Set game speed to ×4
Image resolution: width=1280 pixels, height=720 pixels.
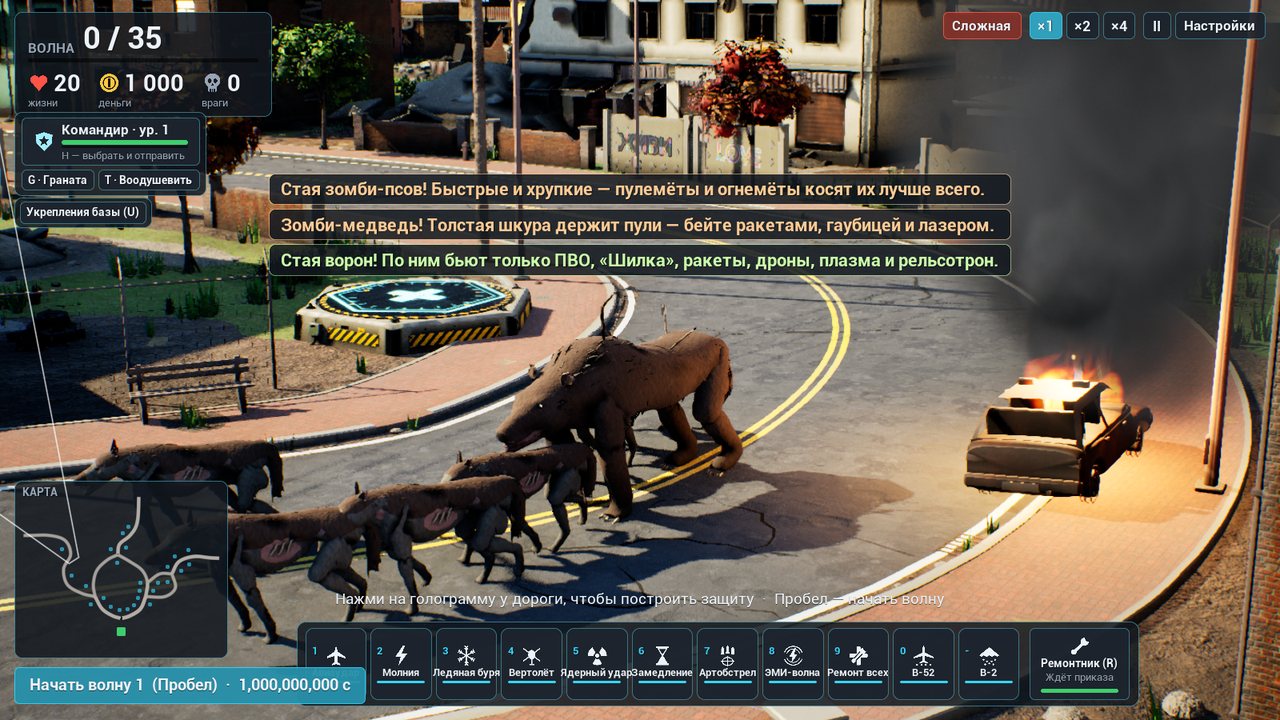click(x=1118, y=26)
